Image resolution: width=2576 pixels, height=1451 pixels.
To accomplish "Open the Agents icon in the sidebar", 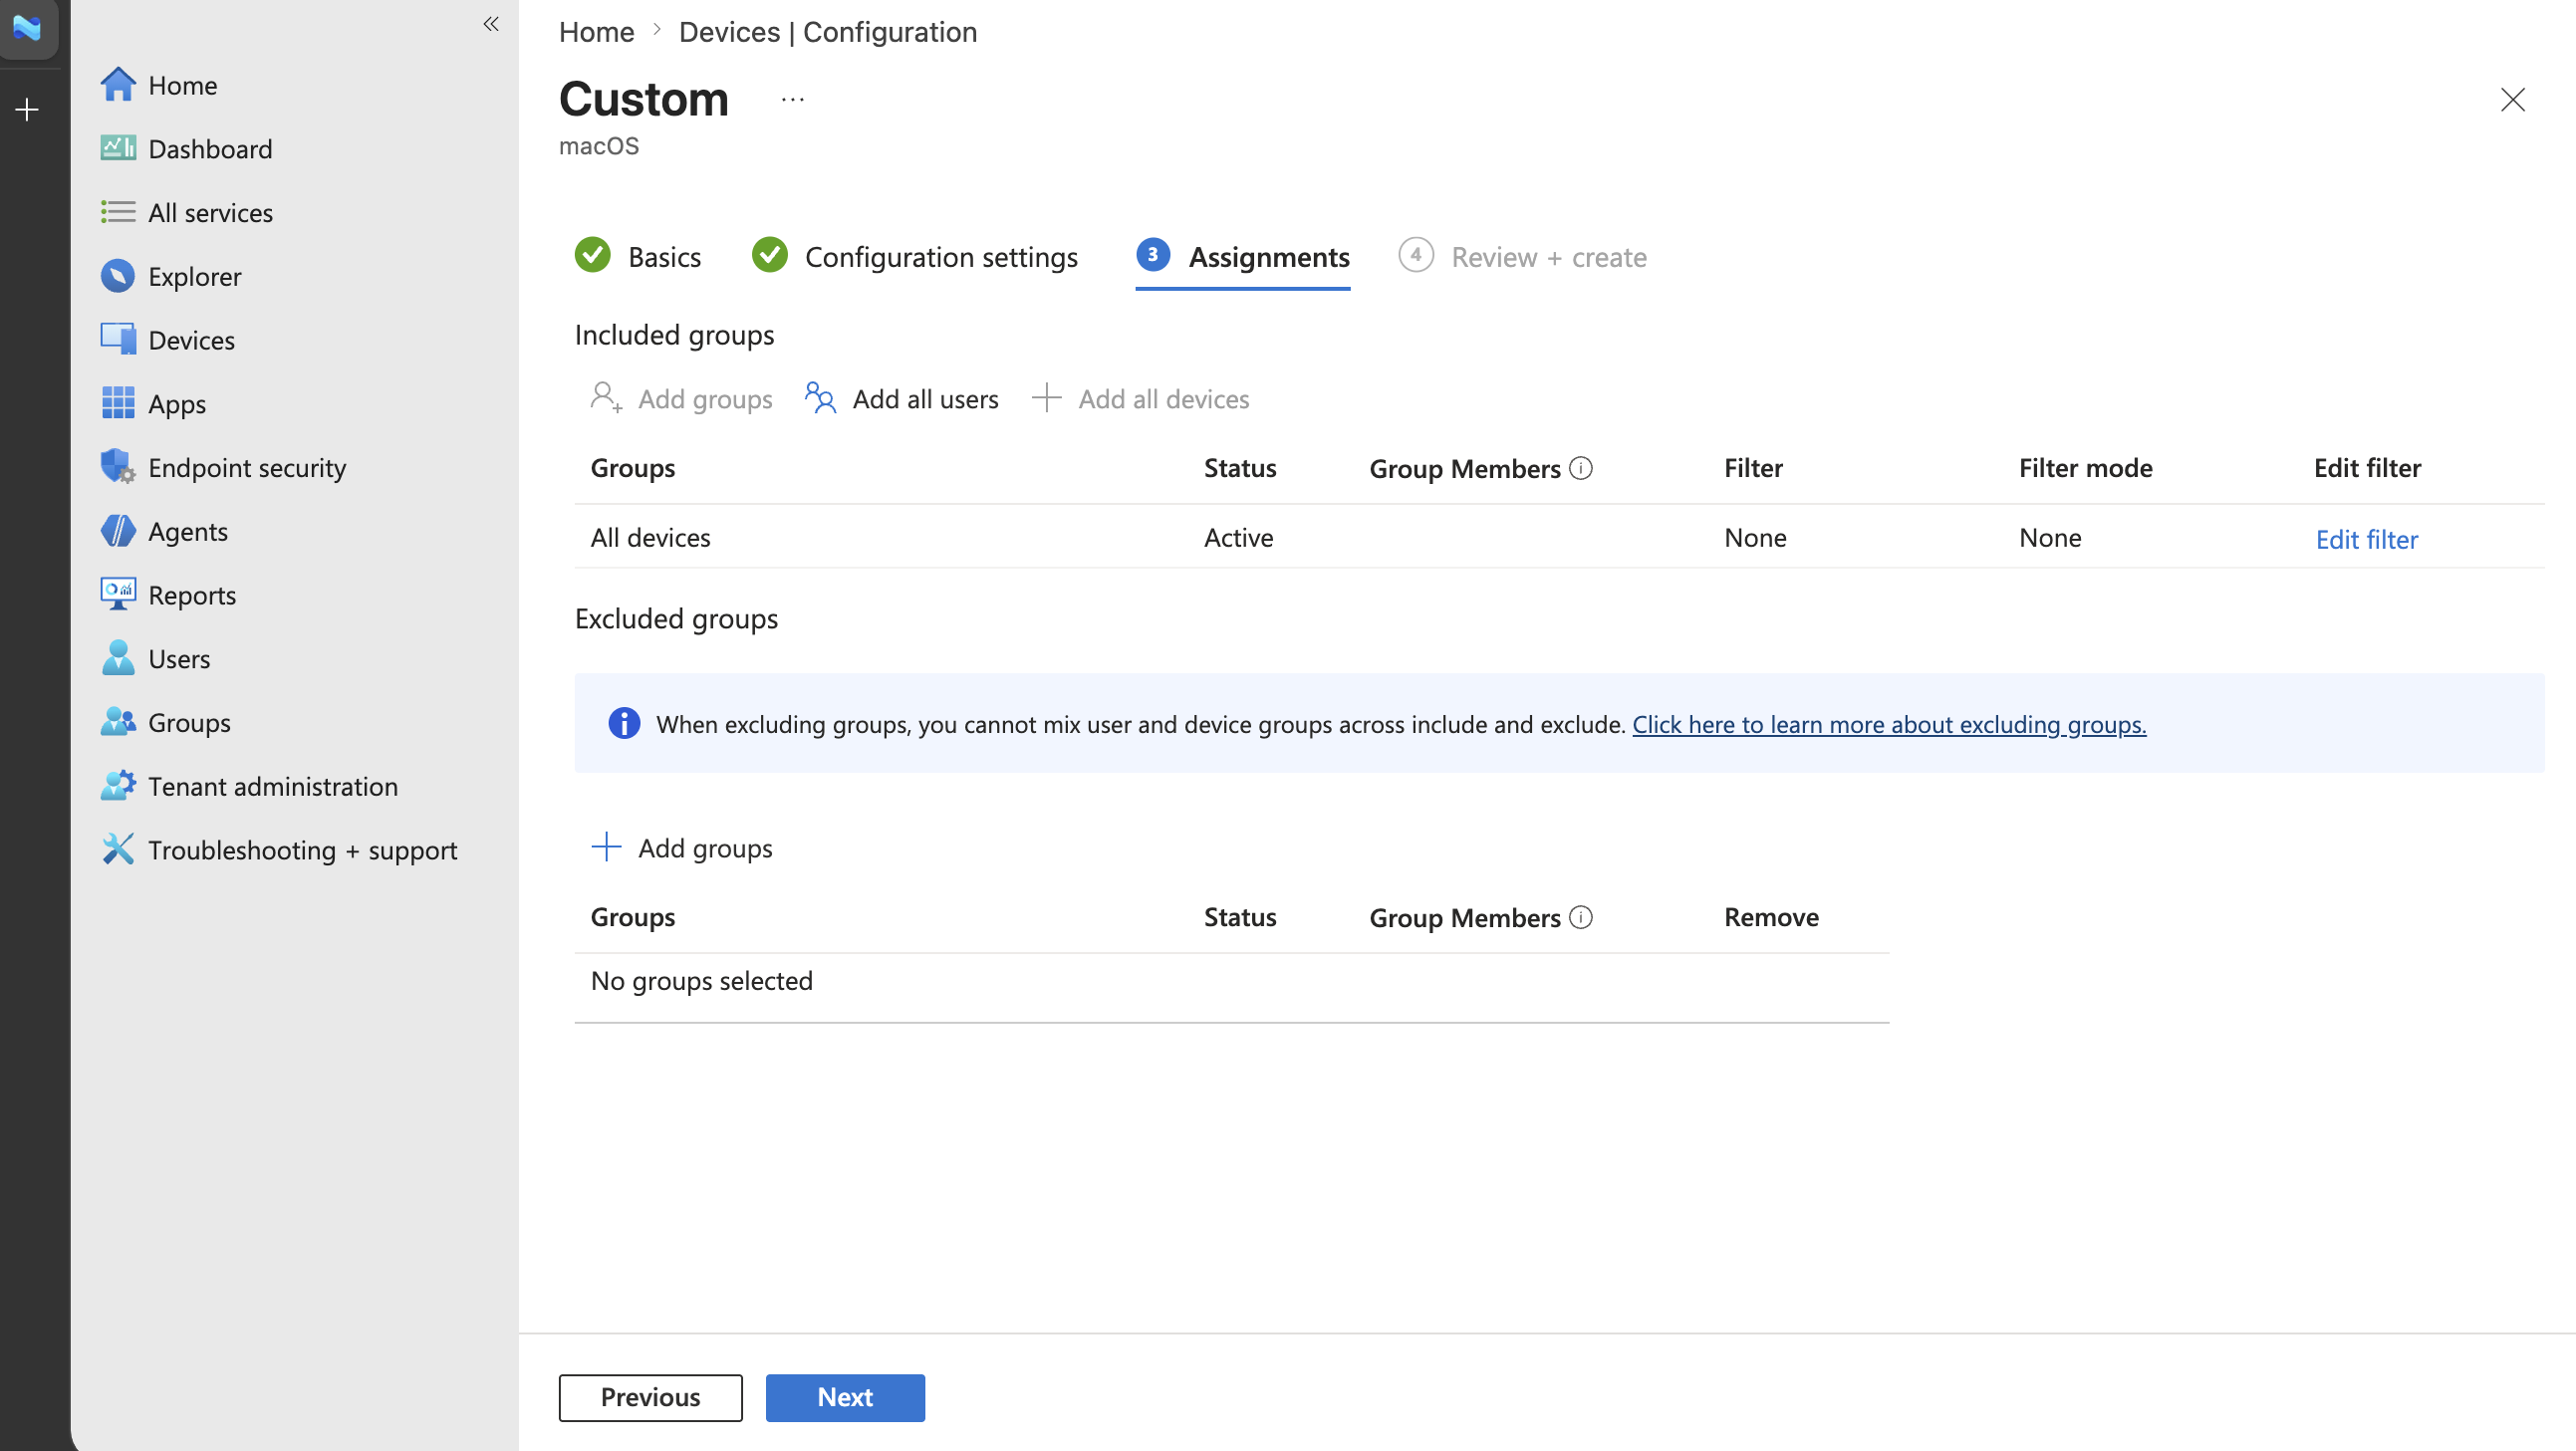I will point(118,531).
